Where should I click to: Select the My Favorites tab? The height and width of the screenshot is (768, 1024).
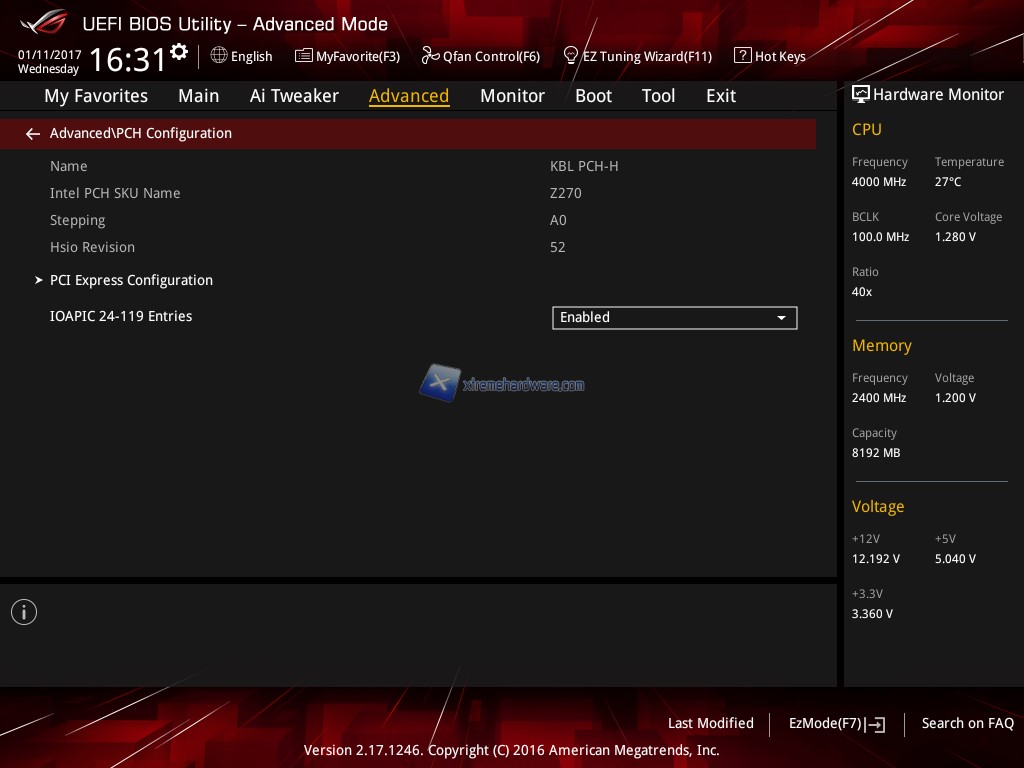[x=96, y=96]
